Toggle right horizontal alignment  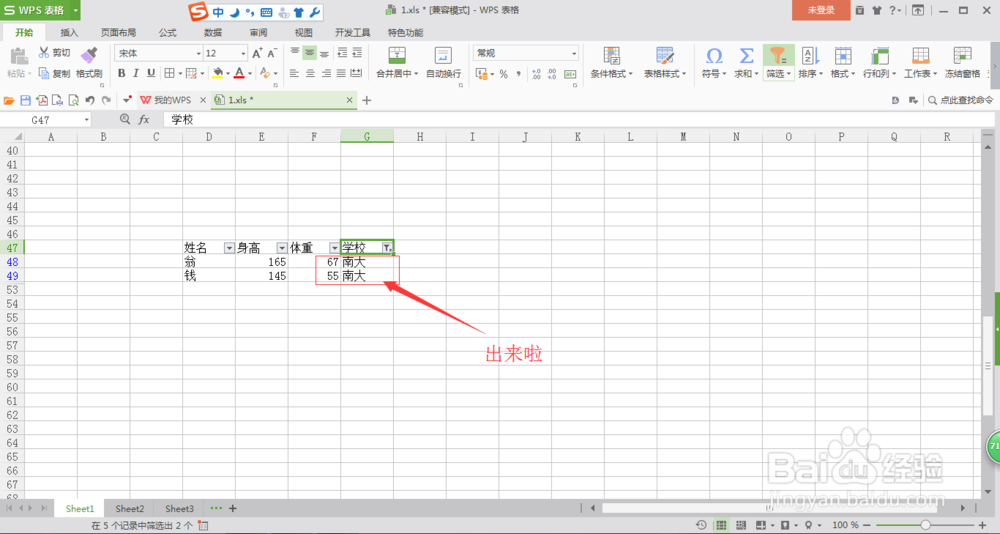point(325,73)
